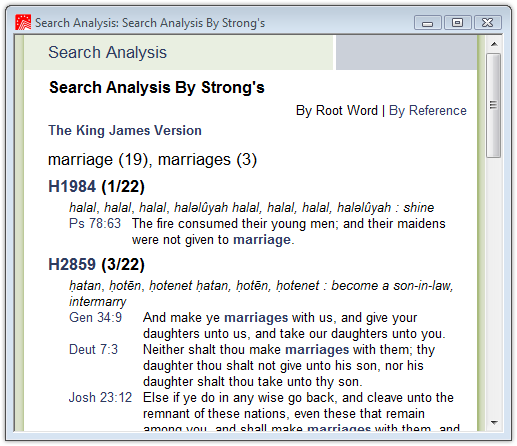Click the scrollbar up arrow
The height and width of the screenshot is (446, 517).
click(494, 44)
